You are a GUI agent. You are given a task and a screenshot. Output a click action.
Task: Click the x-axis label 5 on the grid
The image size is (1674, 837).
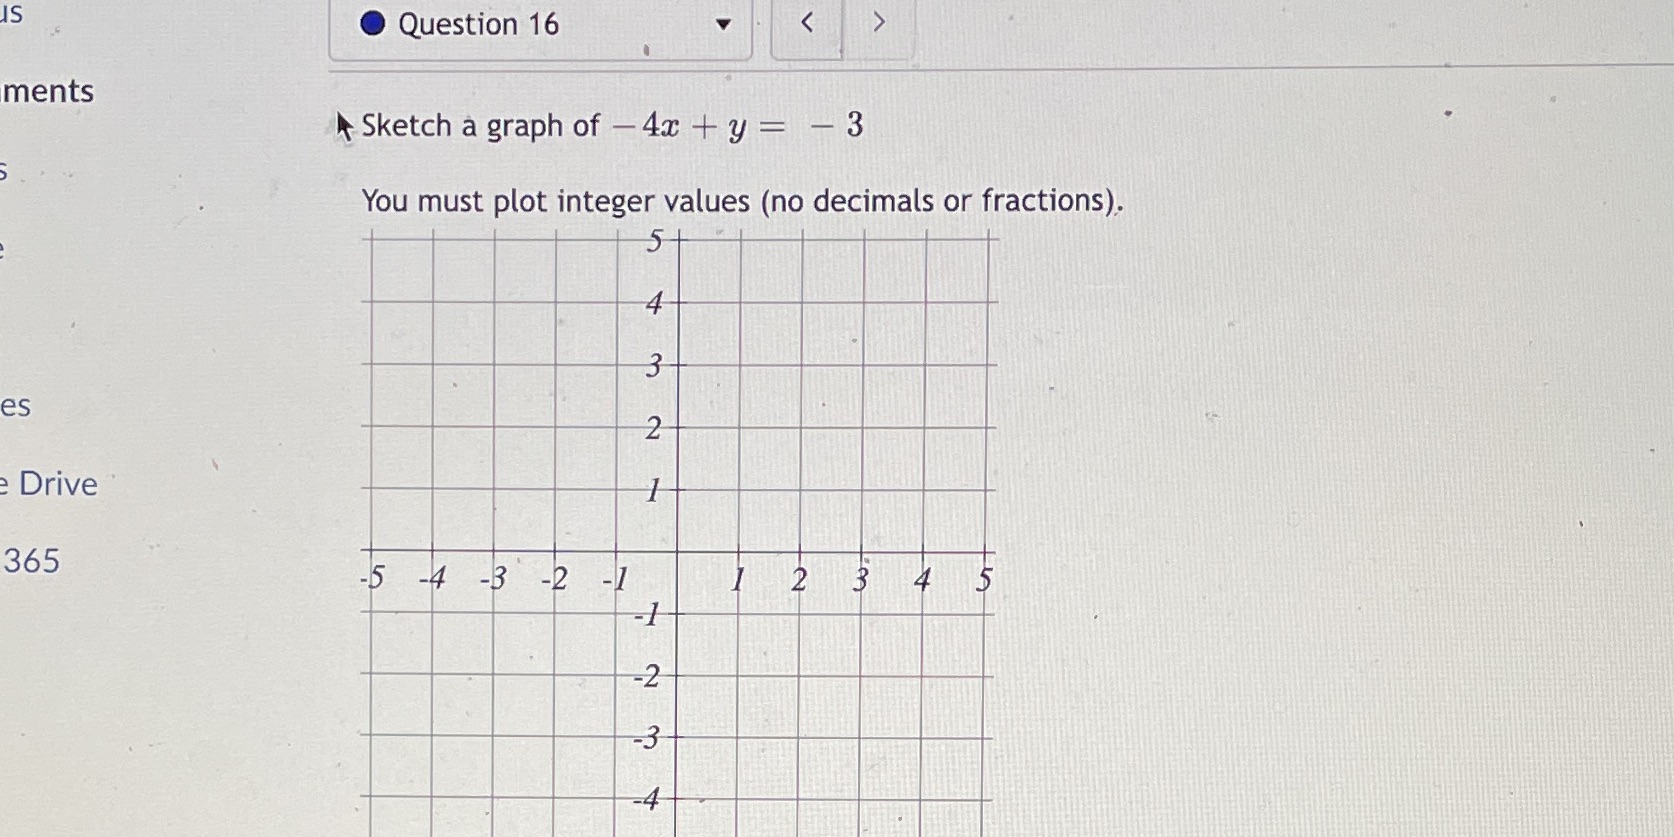coord(987,577)
